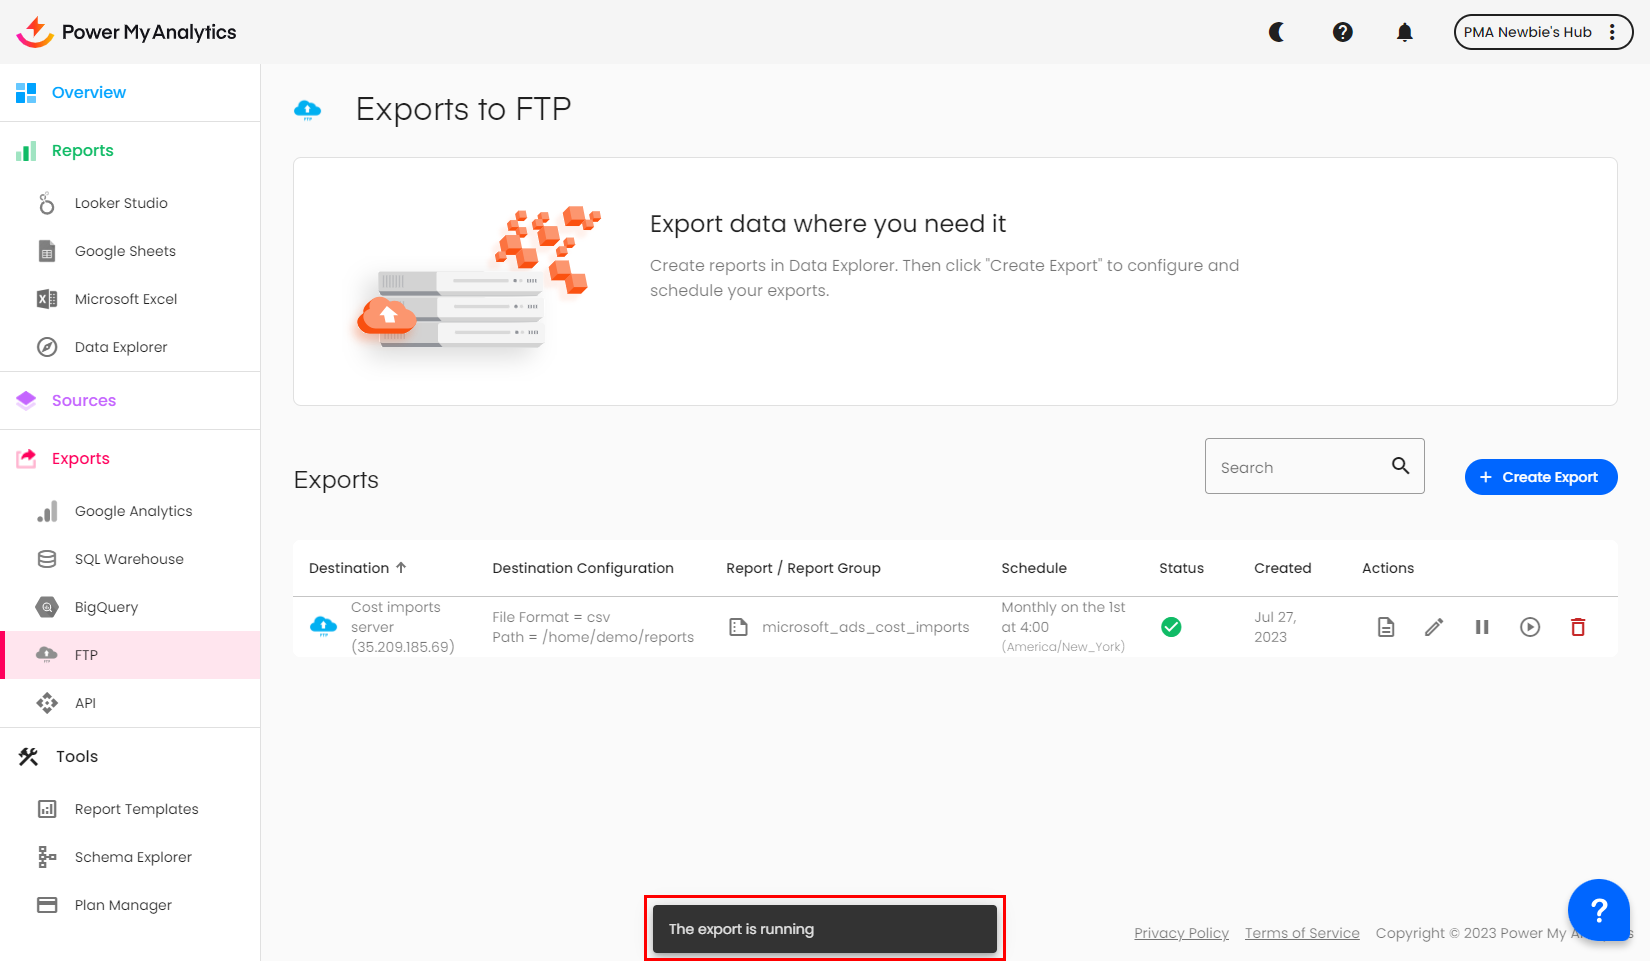Delete the export with trash icon
Screen dimensions: 1650x961
pyautogui.click(x=1577, y=627)
